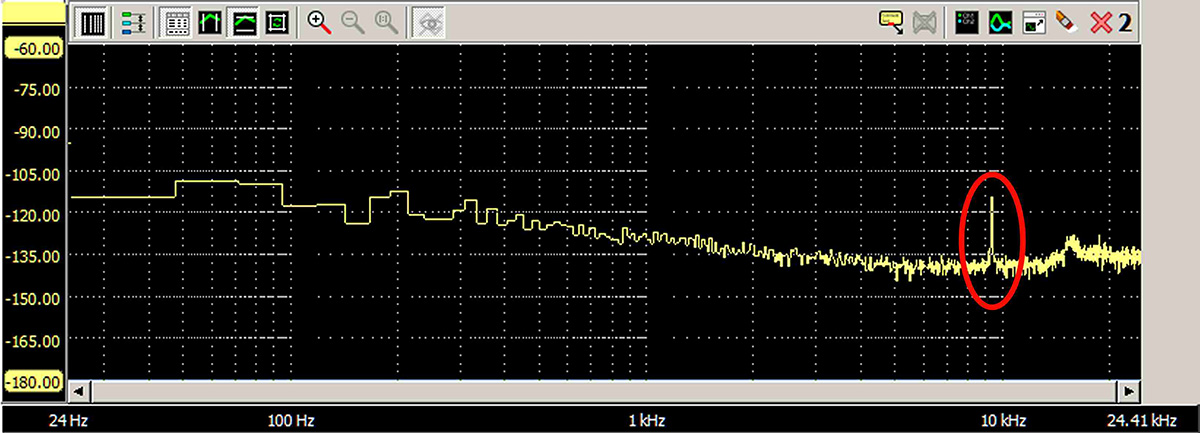Click the -105.00 axis label
The width and height of the screenshot is (1200, 433).
36,174
